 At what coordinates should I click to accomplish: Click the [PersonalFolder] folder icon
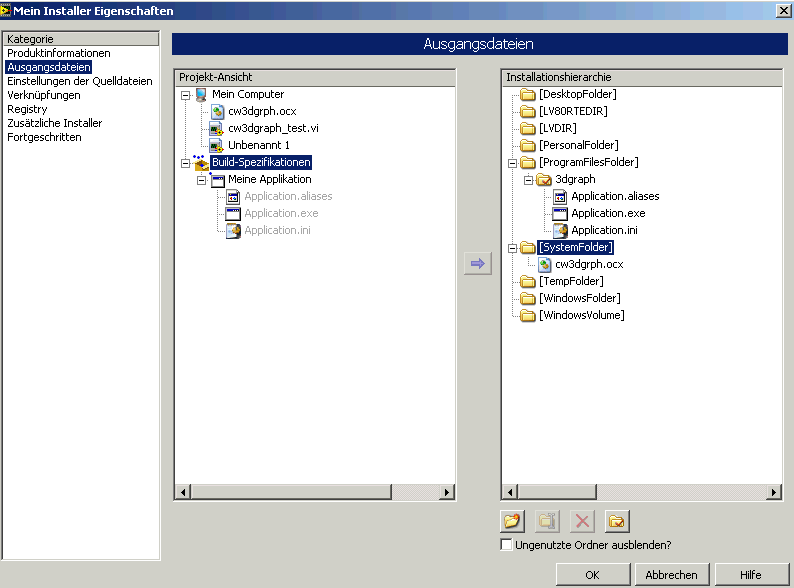[528, 145]
